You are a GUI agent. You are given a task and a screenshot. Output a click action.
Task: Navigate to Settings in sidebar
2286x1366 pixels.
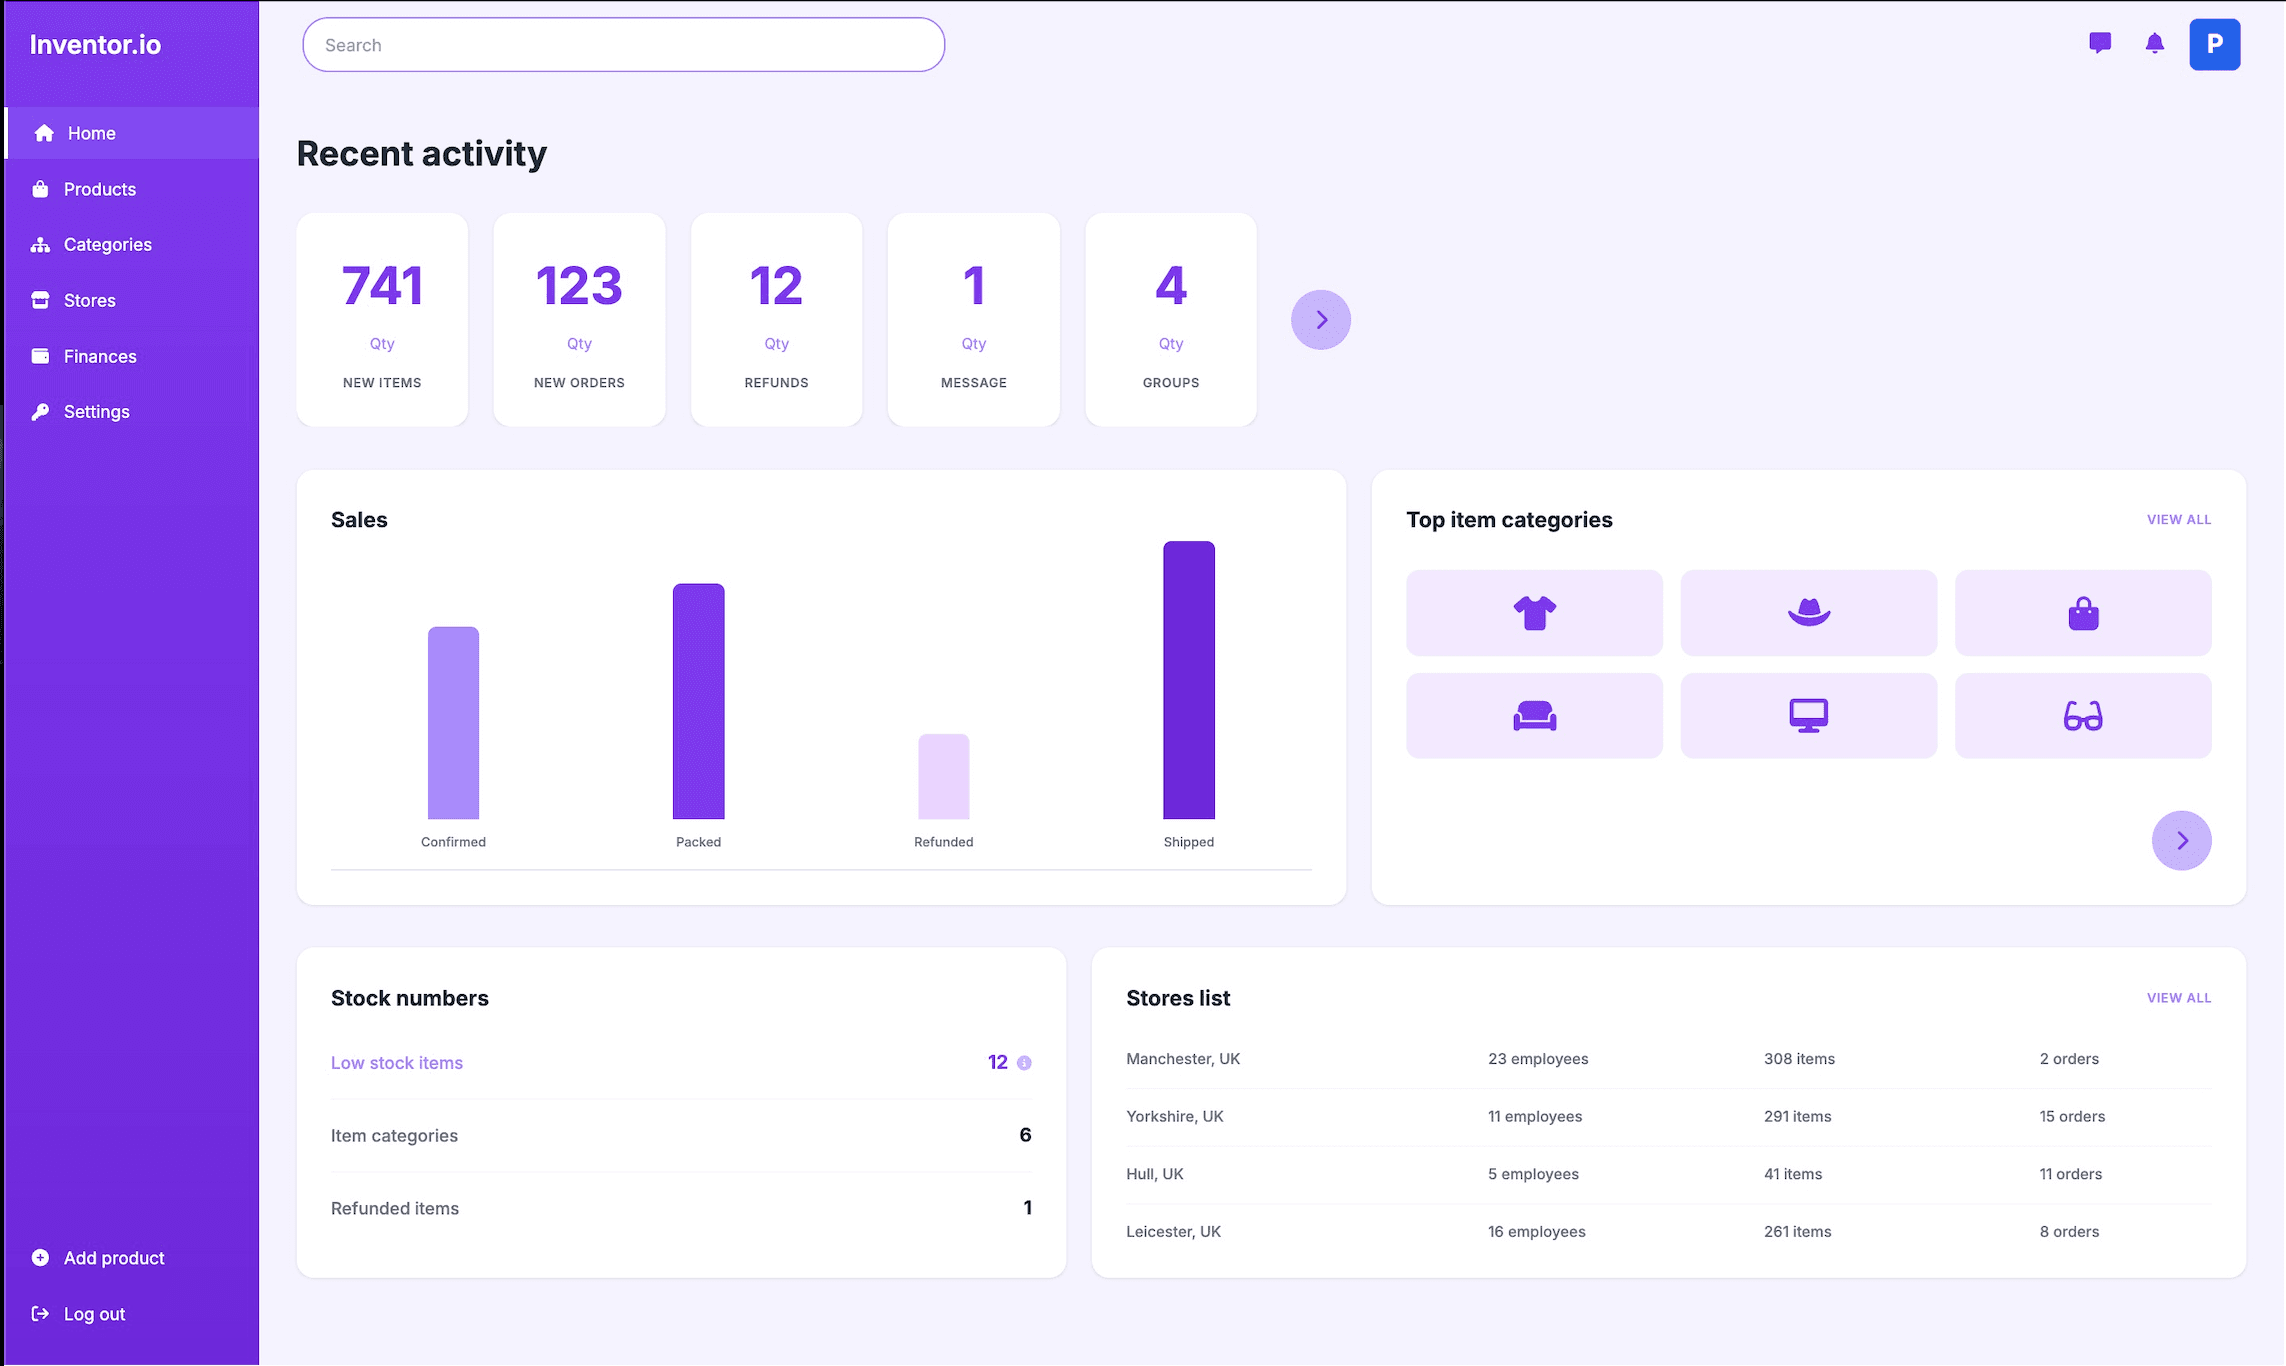[96, 412]
